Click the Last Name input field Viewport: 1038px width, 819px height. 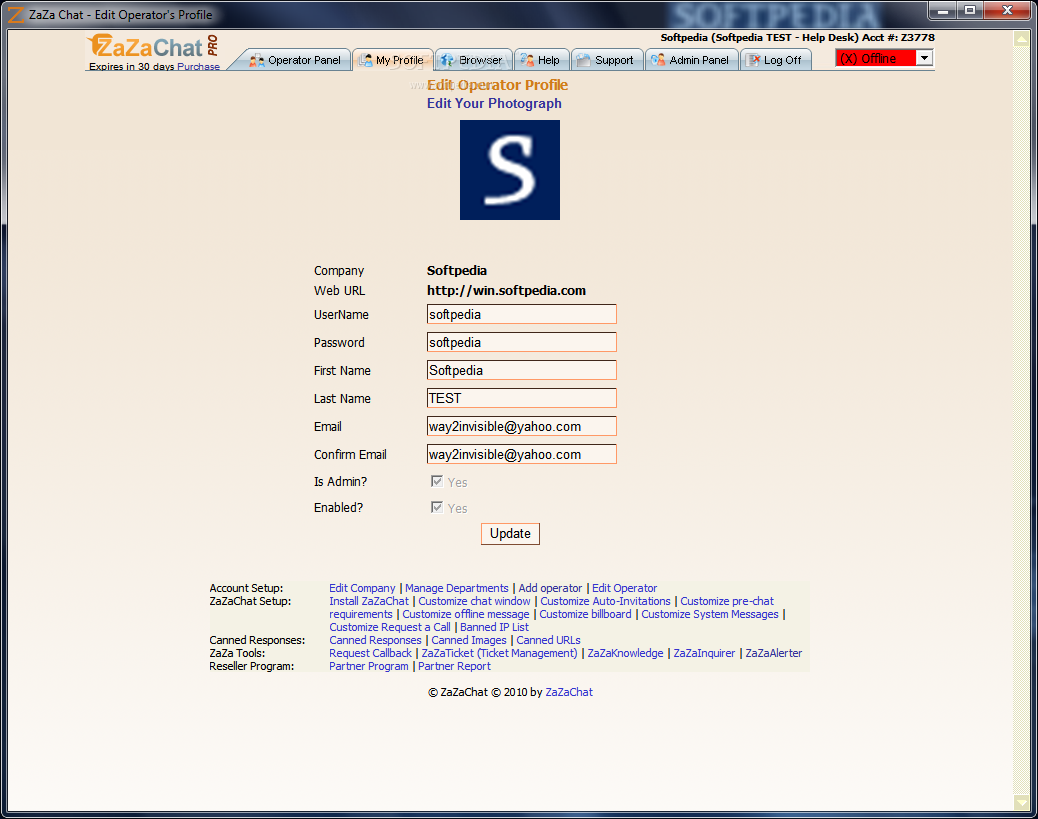coord(522,398)
